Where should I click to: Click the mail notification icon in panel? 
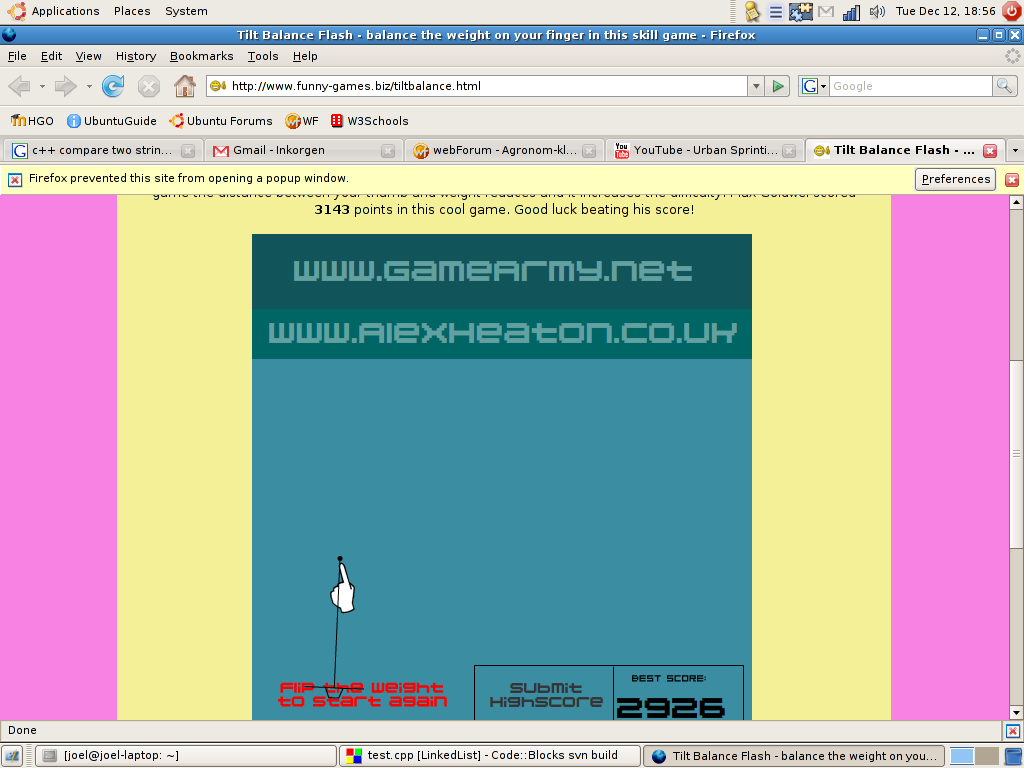(826, 12)
